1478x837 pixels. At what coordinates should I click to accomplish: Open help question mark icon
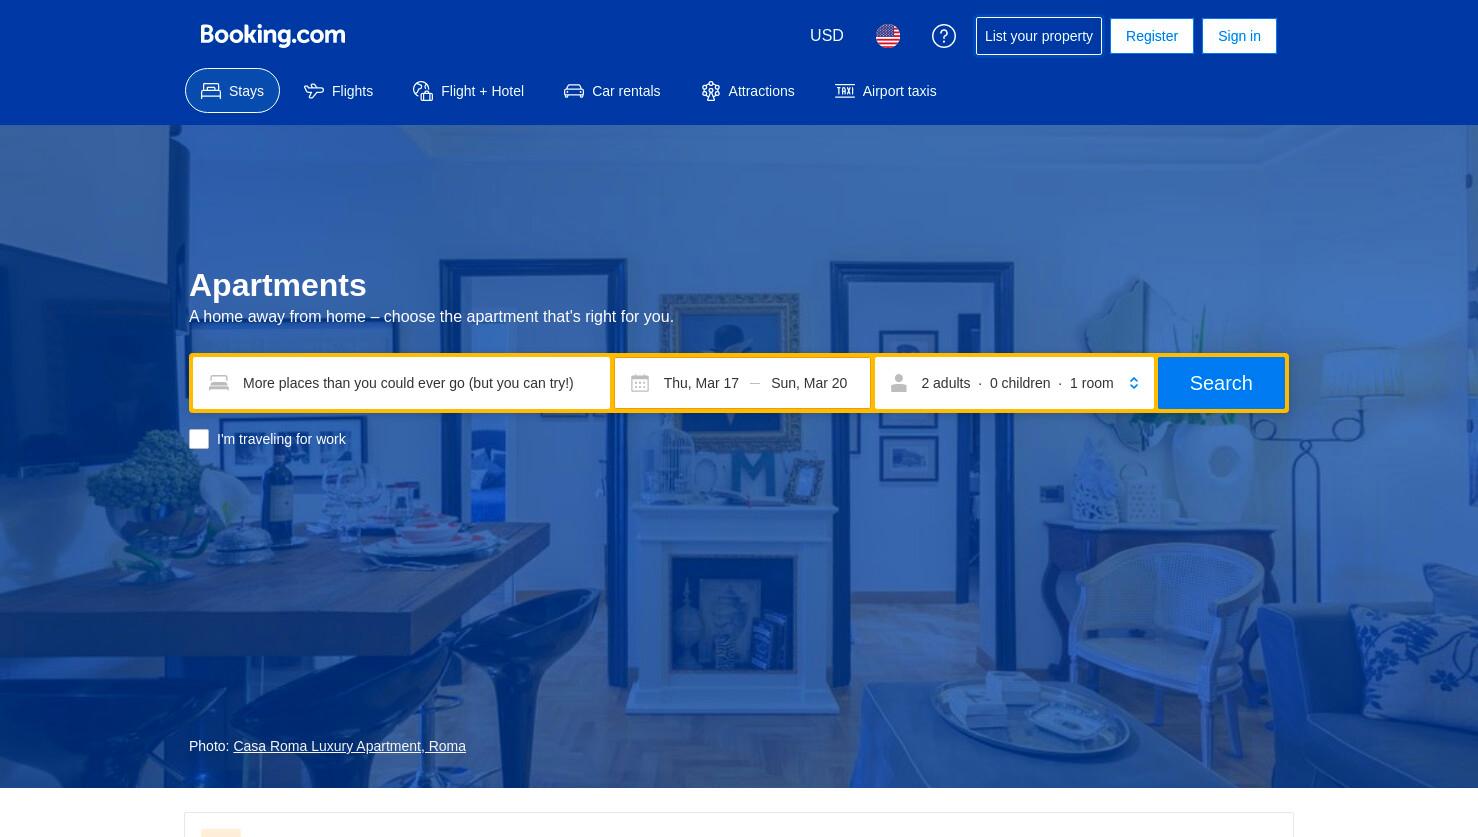click(x=944, y=36)
